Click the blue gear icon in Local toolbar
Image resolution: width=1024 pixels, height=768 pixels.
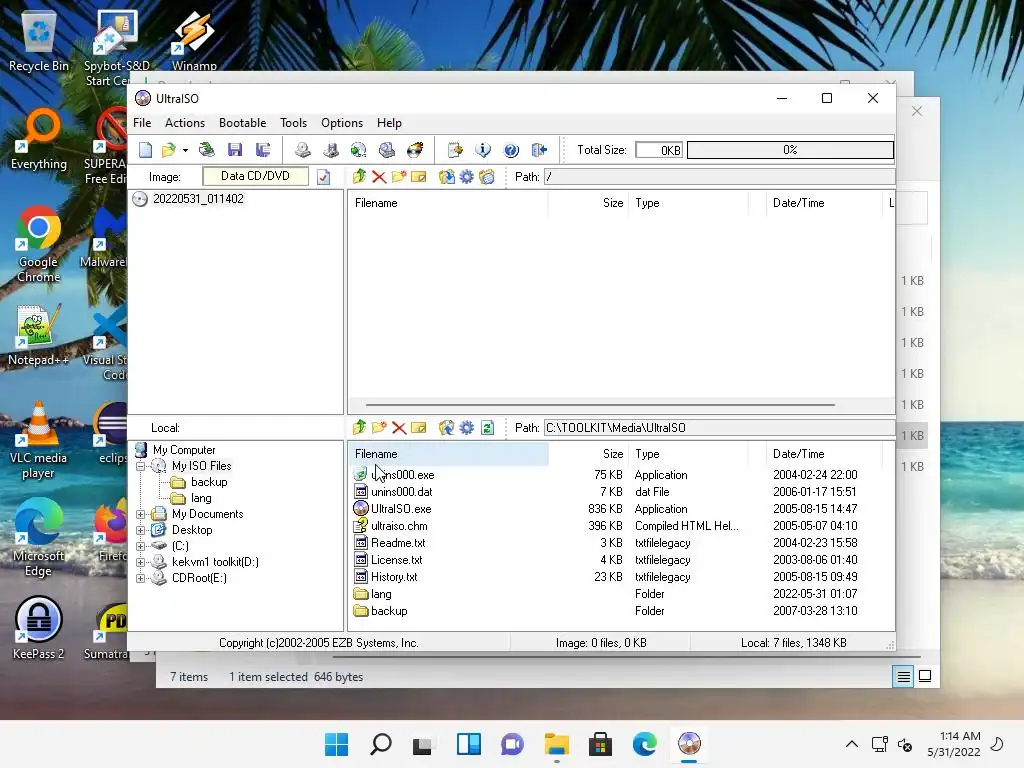coord(466,428)
